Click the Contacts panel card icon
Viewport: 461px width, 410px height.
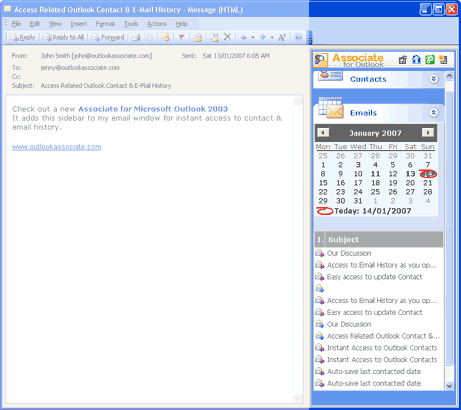point(330,76)
